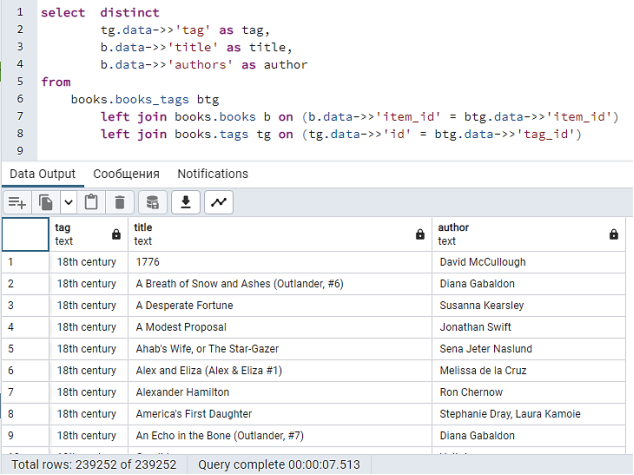Screen dimensions: 634x475
Task: Click cell 'America's First Daughter'
Action: point(280,414)
